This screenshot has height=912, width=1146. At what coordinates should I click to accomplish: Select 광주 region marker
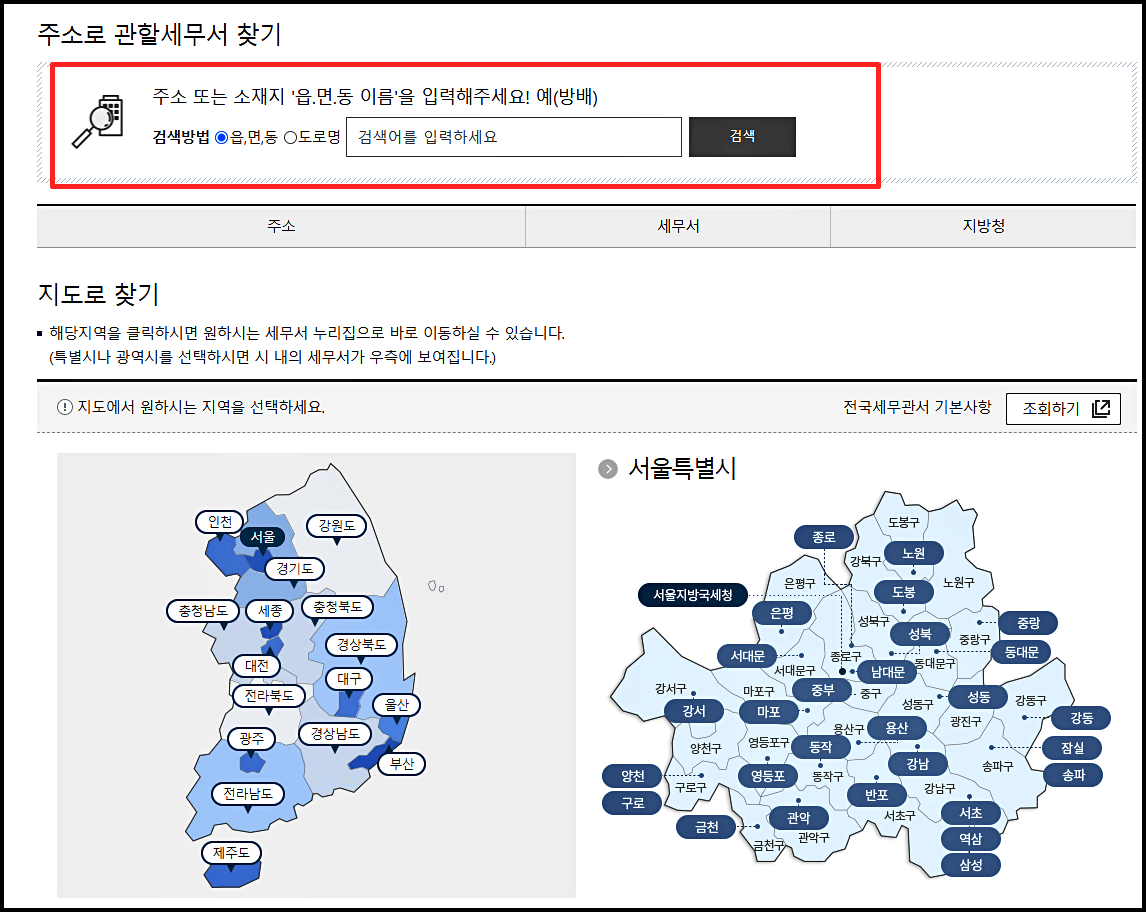click(251, 739)
